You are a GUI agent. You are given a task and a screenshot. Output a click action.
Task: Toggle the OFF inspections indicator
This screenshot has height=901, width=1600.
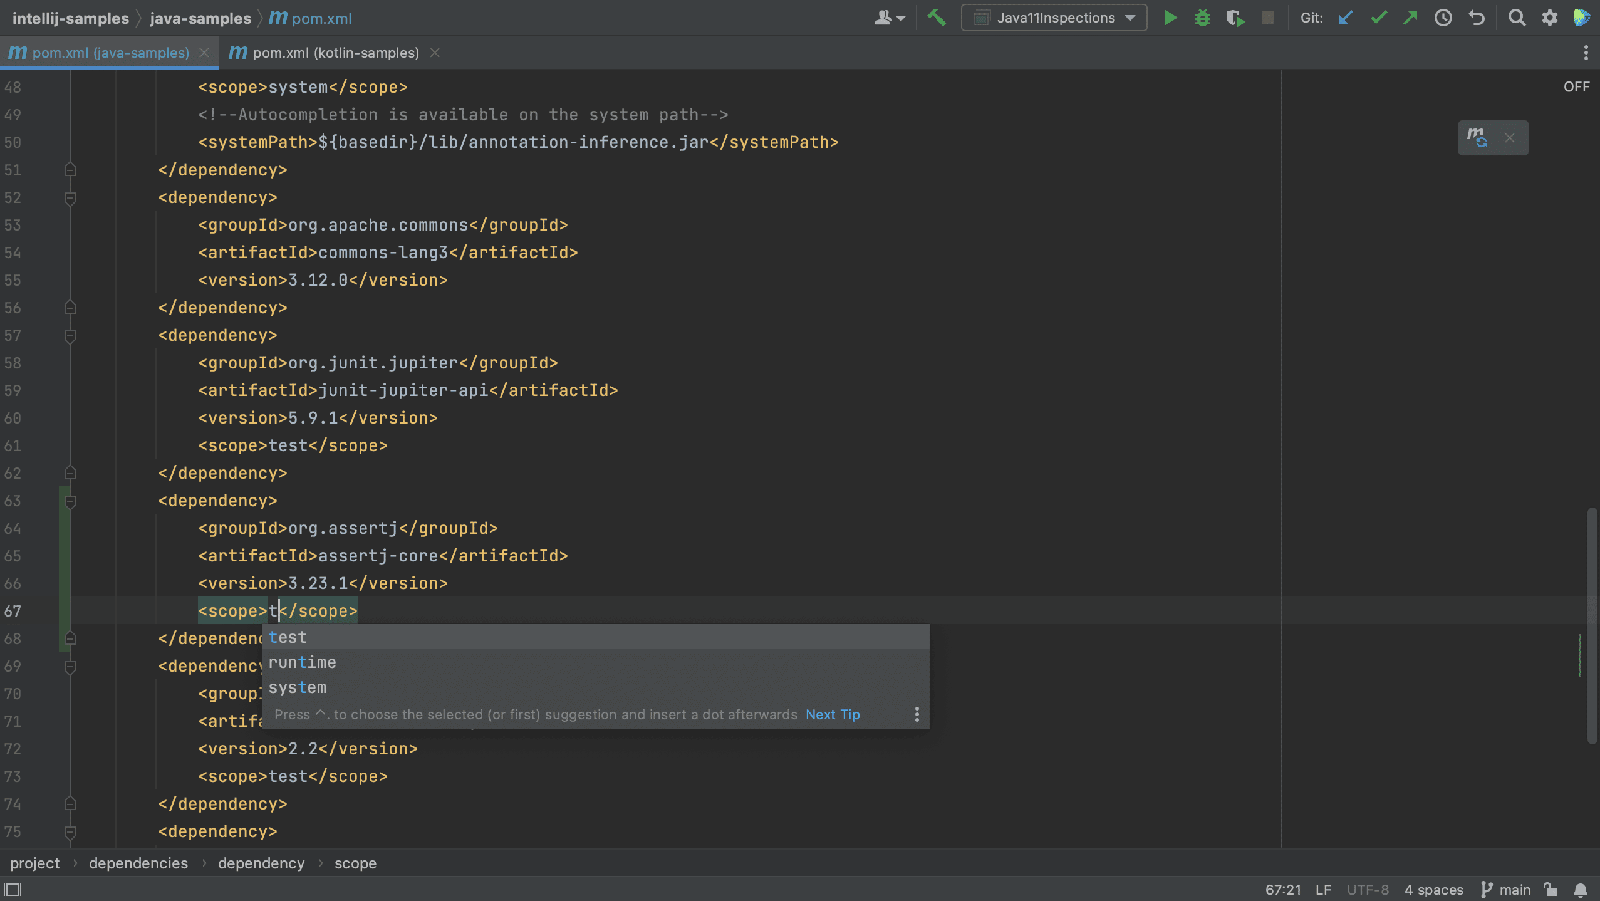coord(1576,87)
